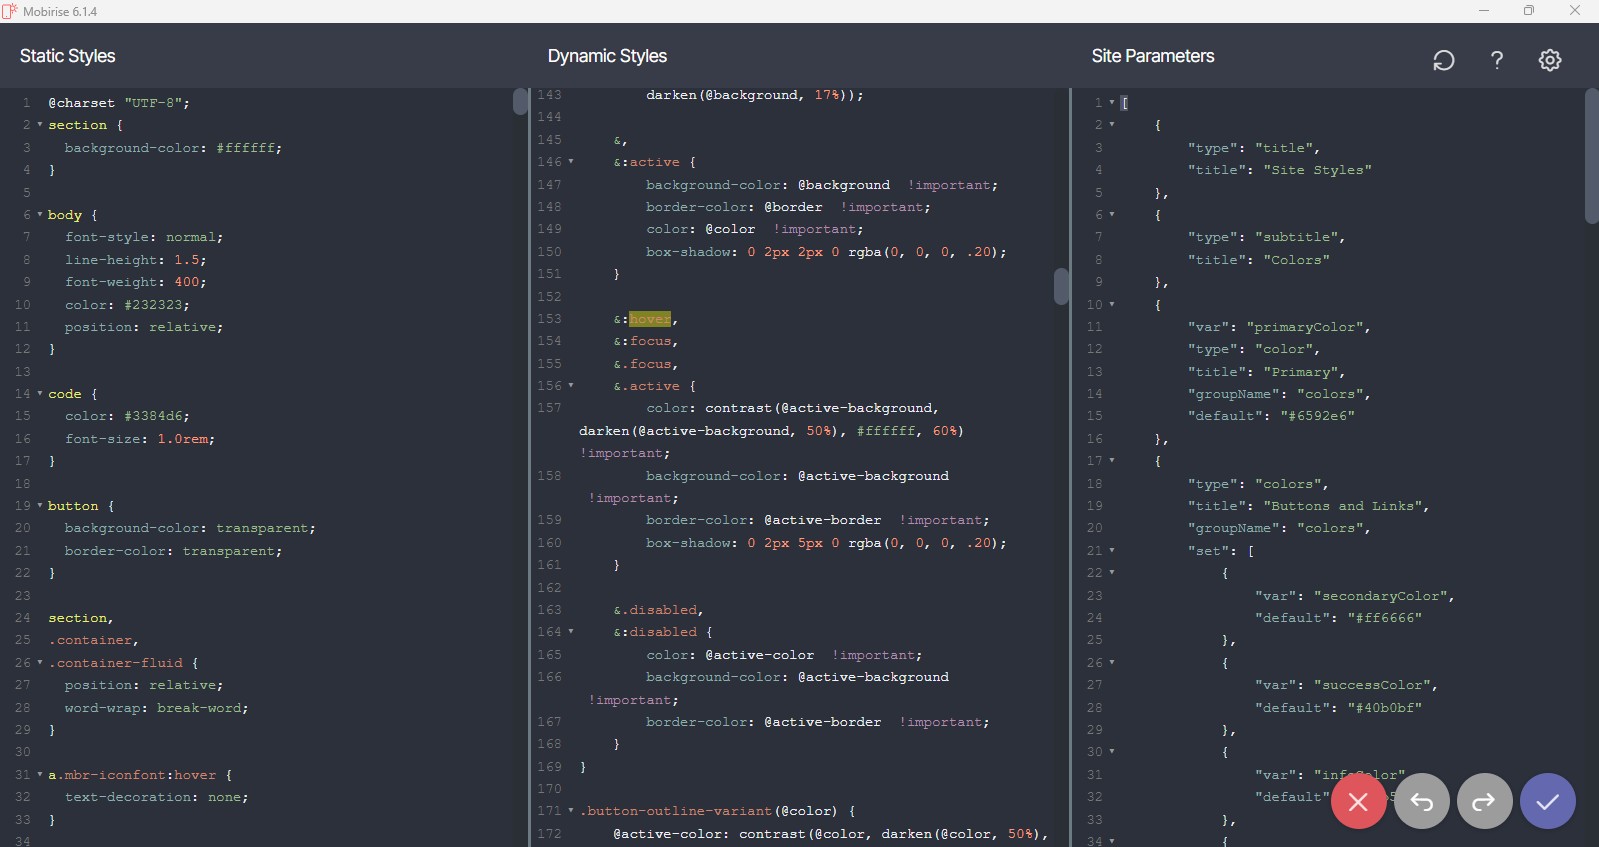Open settings with the gear icon

[x=1549, y=60]
